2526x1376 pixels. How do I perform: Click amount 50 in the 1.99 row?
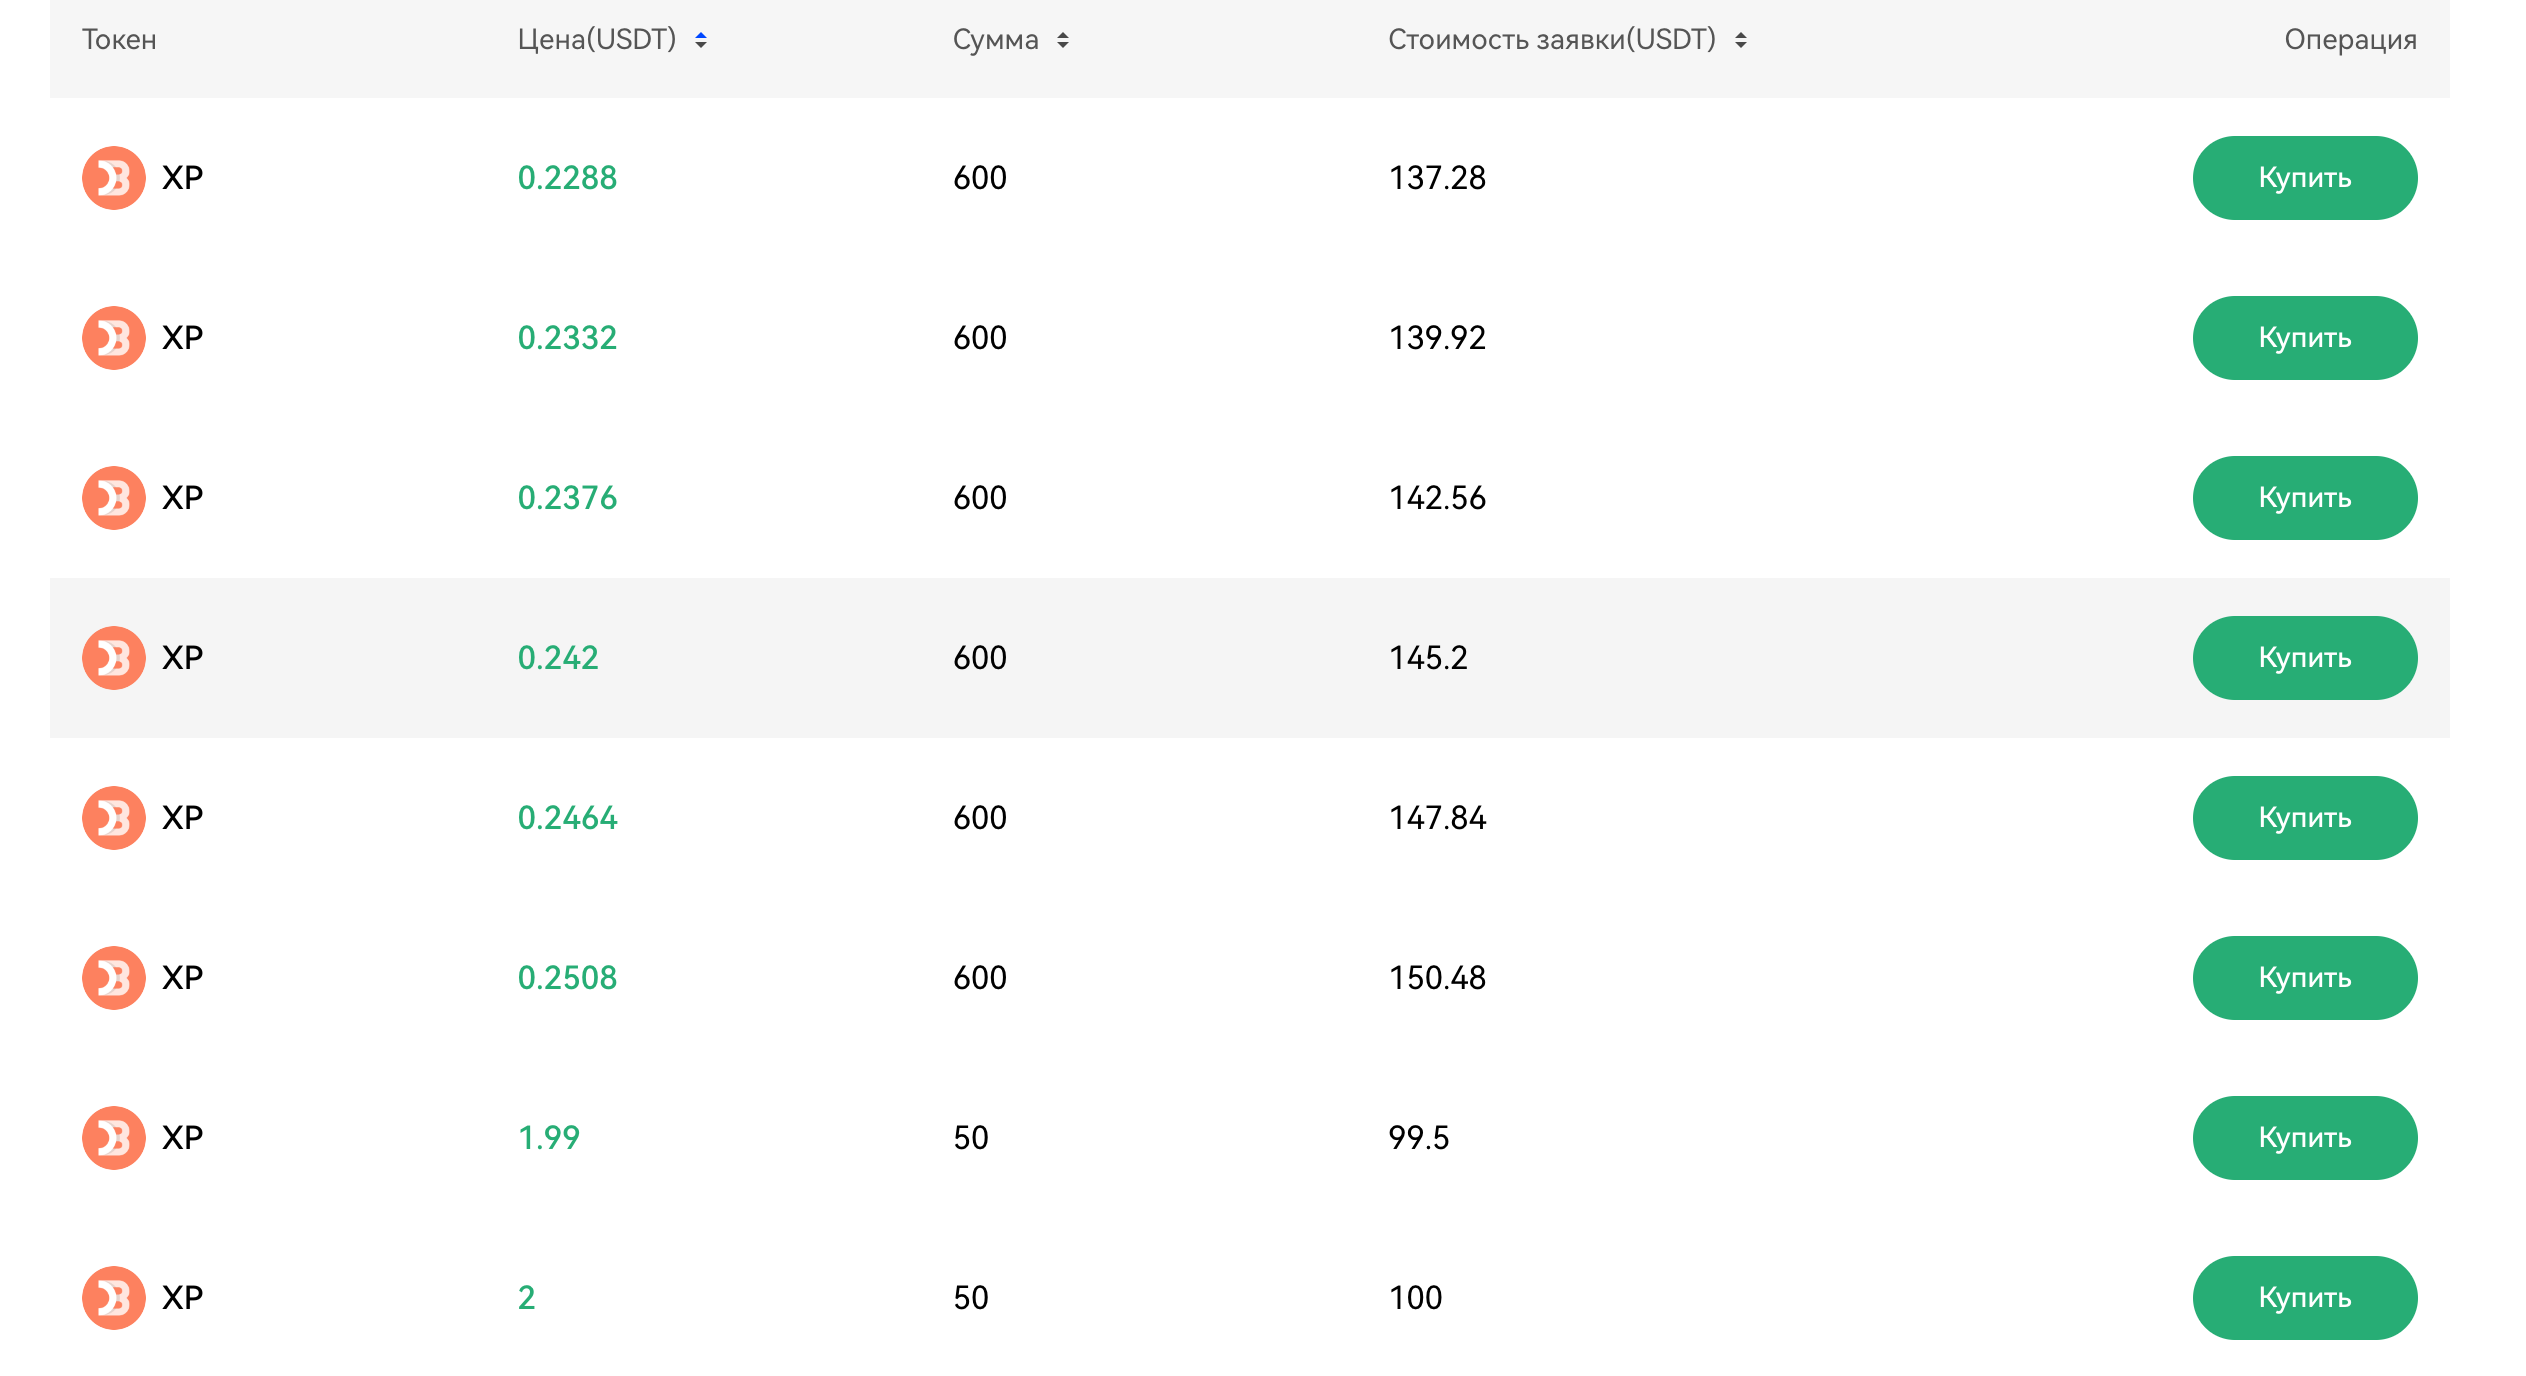point(971,1138)
